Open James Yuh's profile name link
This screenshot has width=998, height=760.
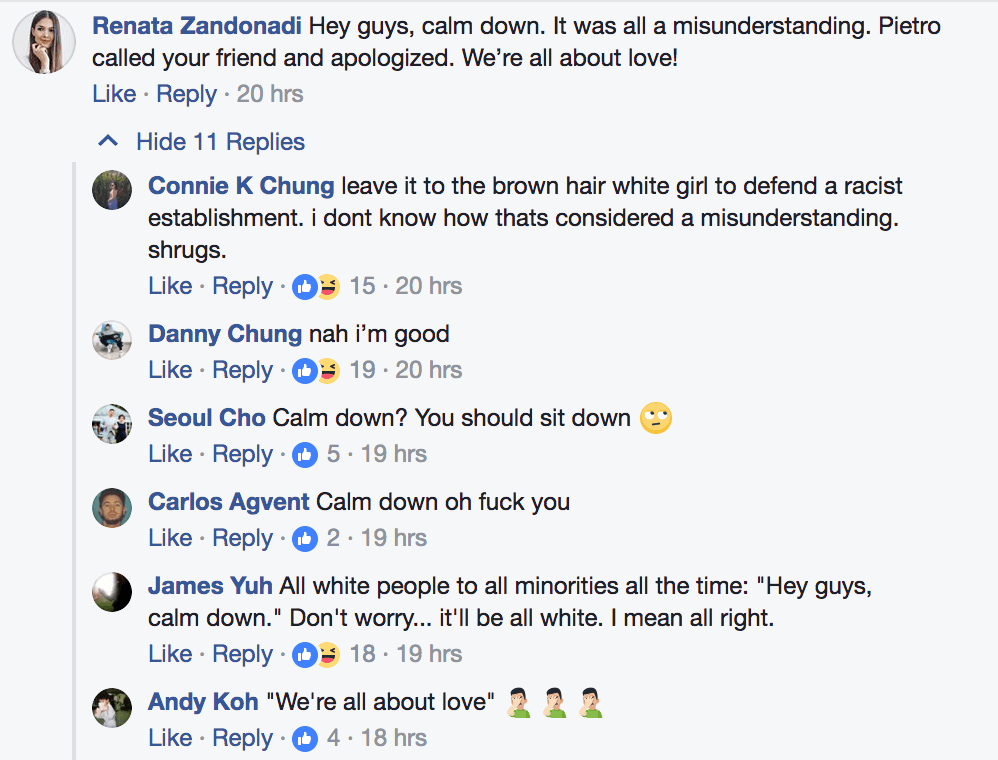point(211,586)
